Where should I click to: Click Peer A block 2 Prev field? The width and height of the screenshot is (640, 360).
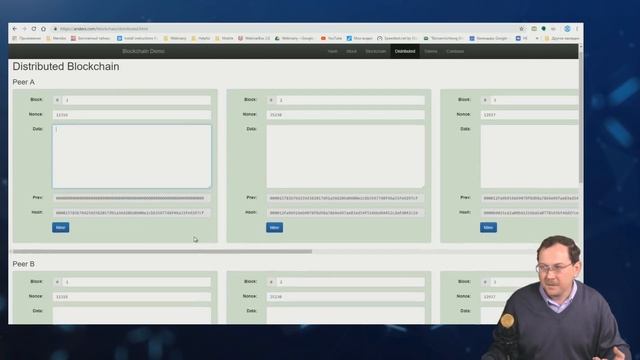346,198
